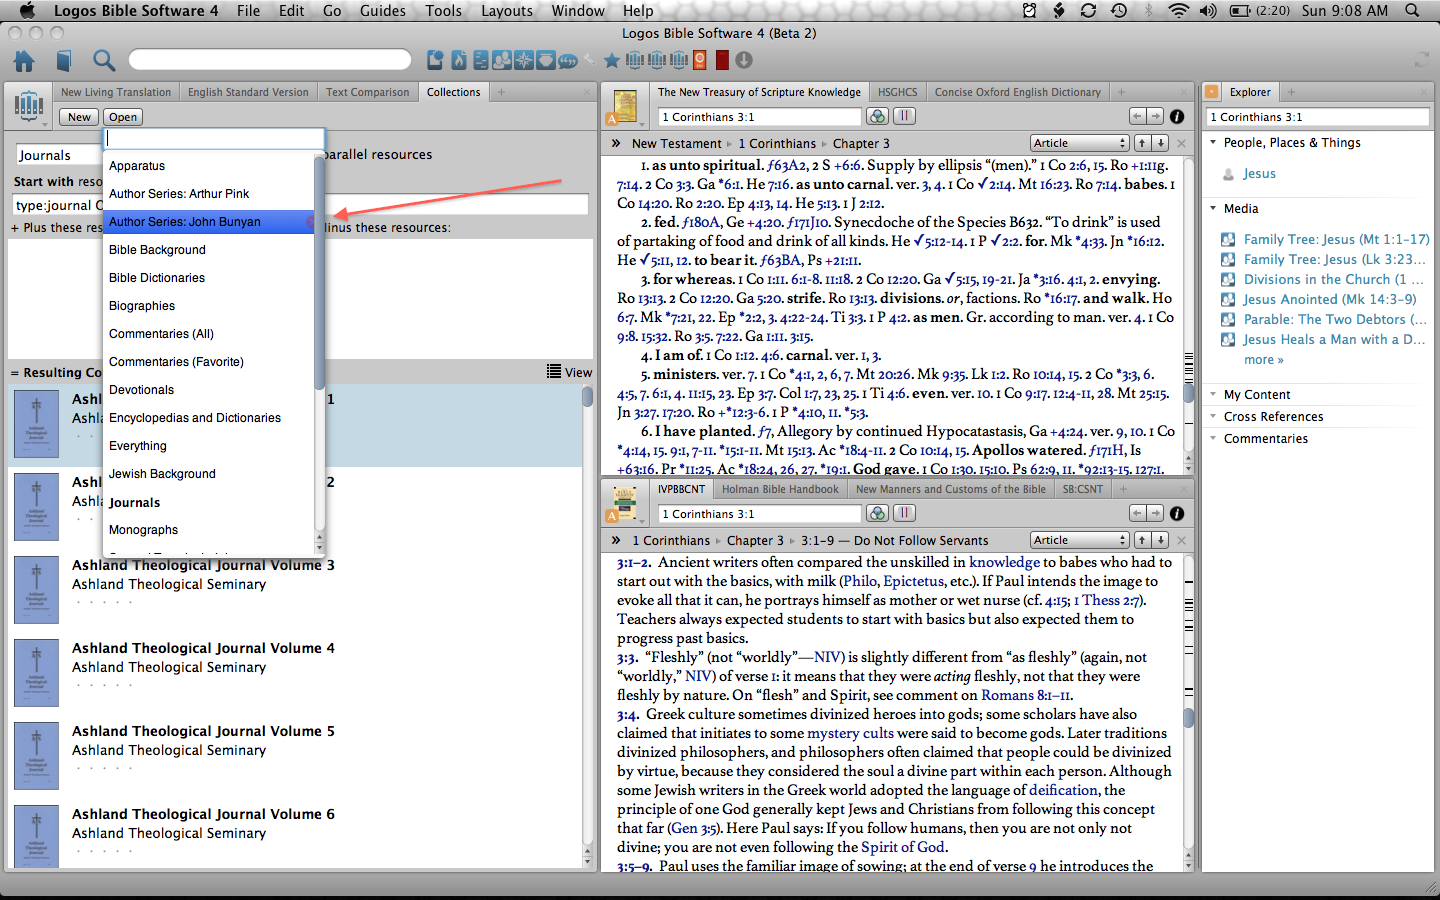Toggle link set in IVPBBCNT panel
1440x900 pixels.
(877, 513)
